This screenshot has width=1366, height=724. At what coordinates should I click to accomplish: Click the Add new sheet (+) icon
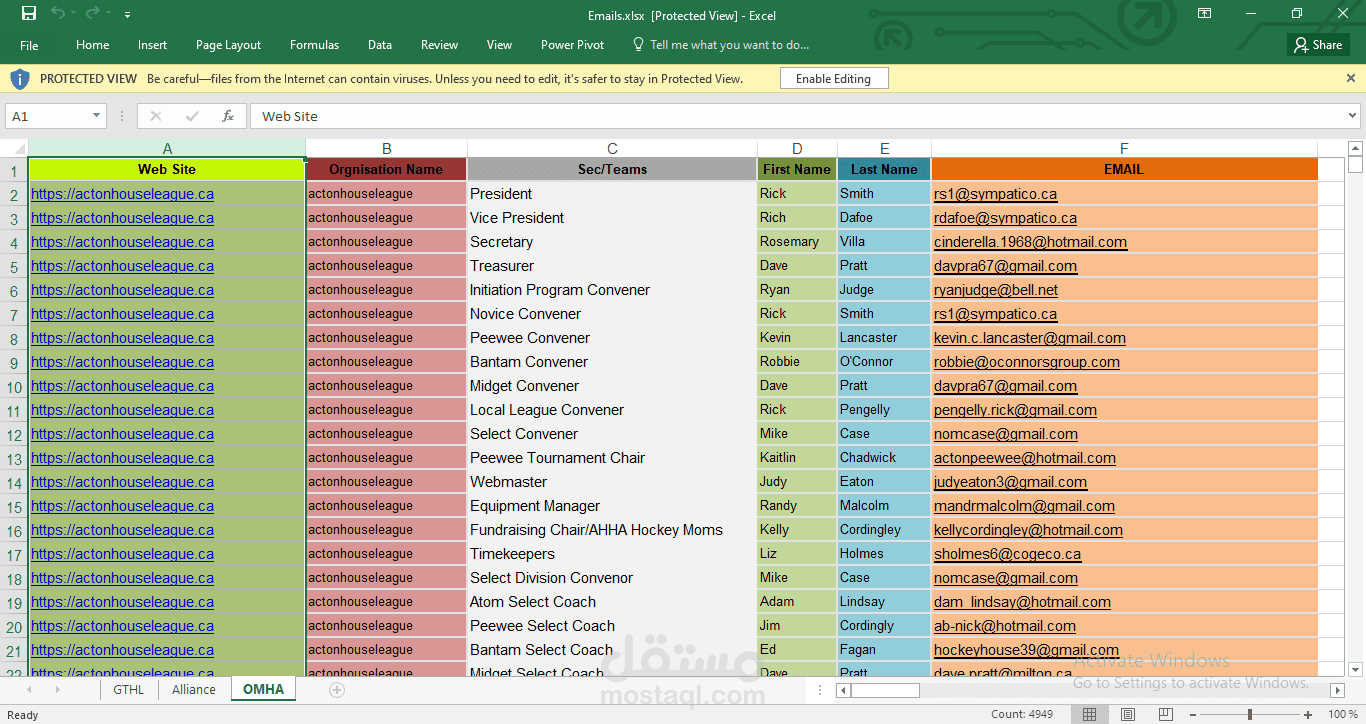coord(336,689)
